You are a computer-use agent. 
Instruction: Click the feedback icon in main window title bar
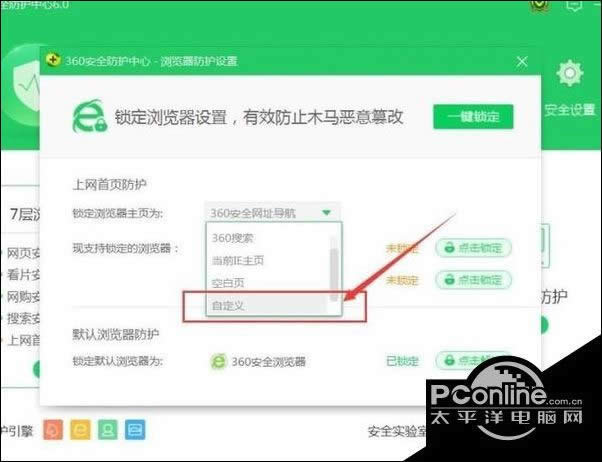coord(574,5)
